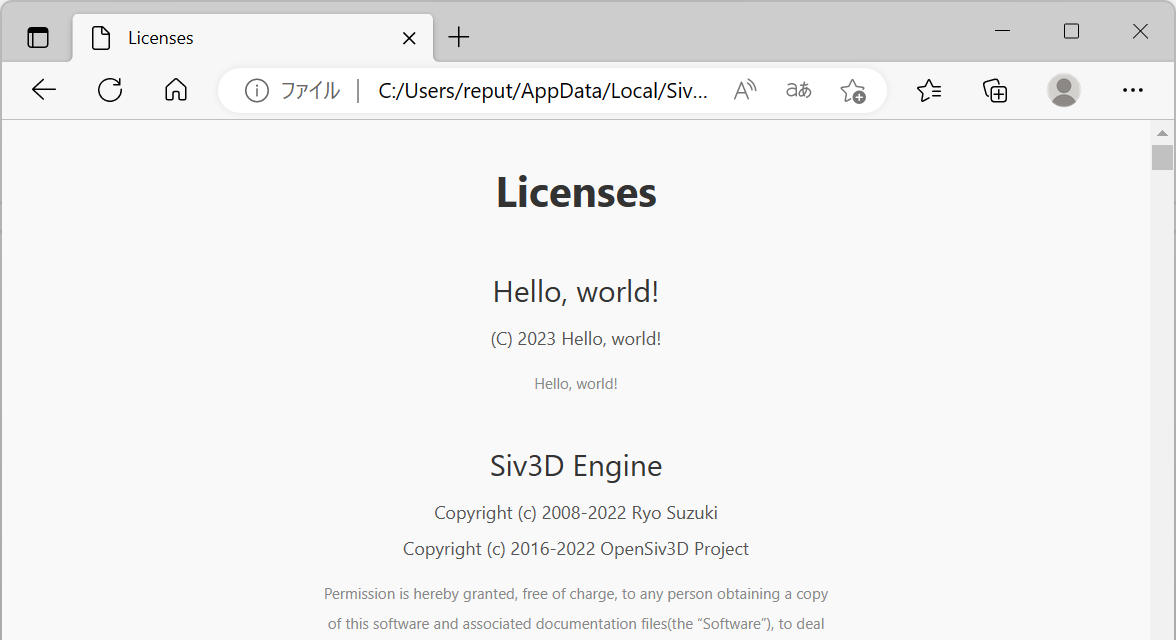Open Settings and more menu
1176x640 pixels.
[x=1132, y=90]
